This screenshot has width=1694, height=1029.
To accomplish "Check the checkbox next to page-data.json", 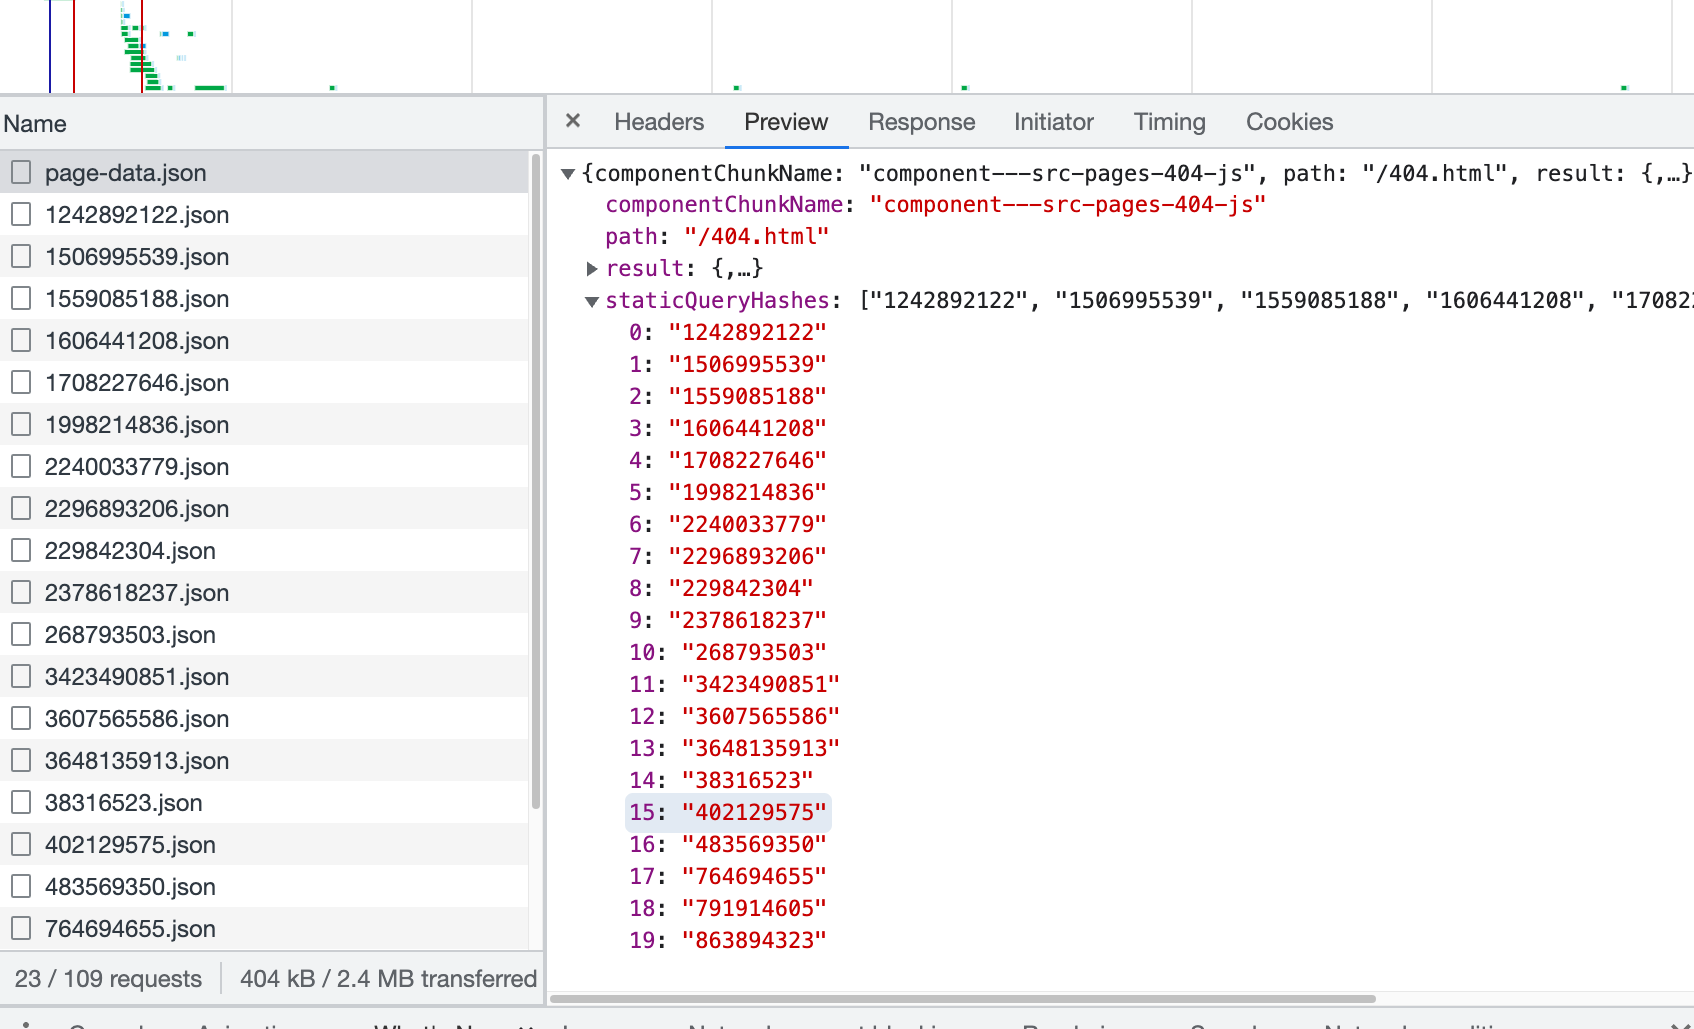I will pos(21,171).
